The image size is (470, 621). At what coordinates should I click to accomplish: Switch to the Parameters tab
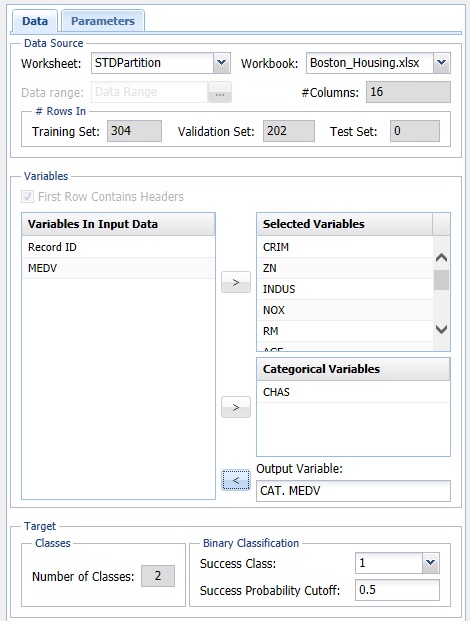coord(103,21)
